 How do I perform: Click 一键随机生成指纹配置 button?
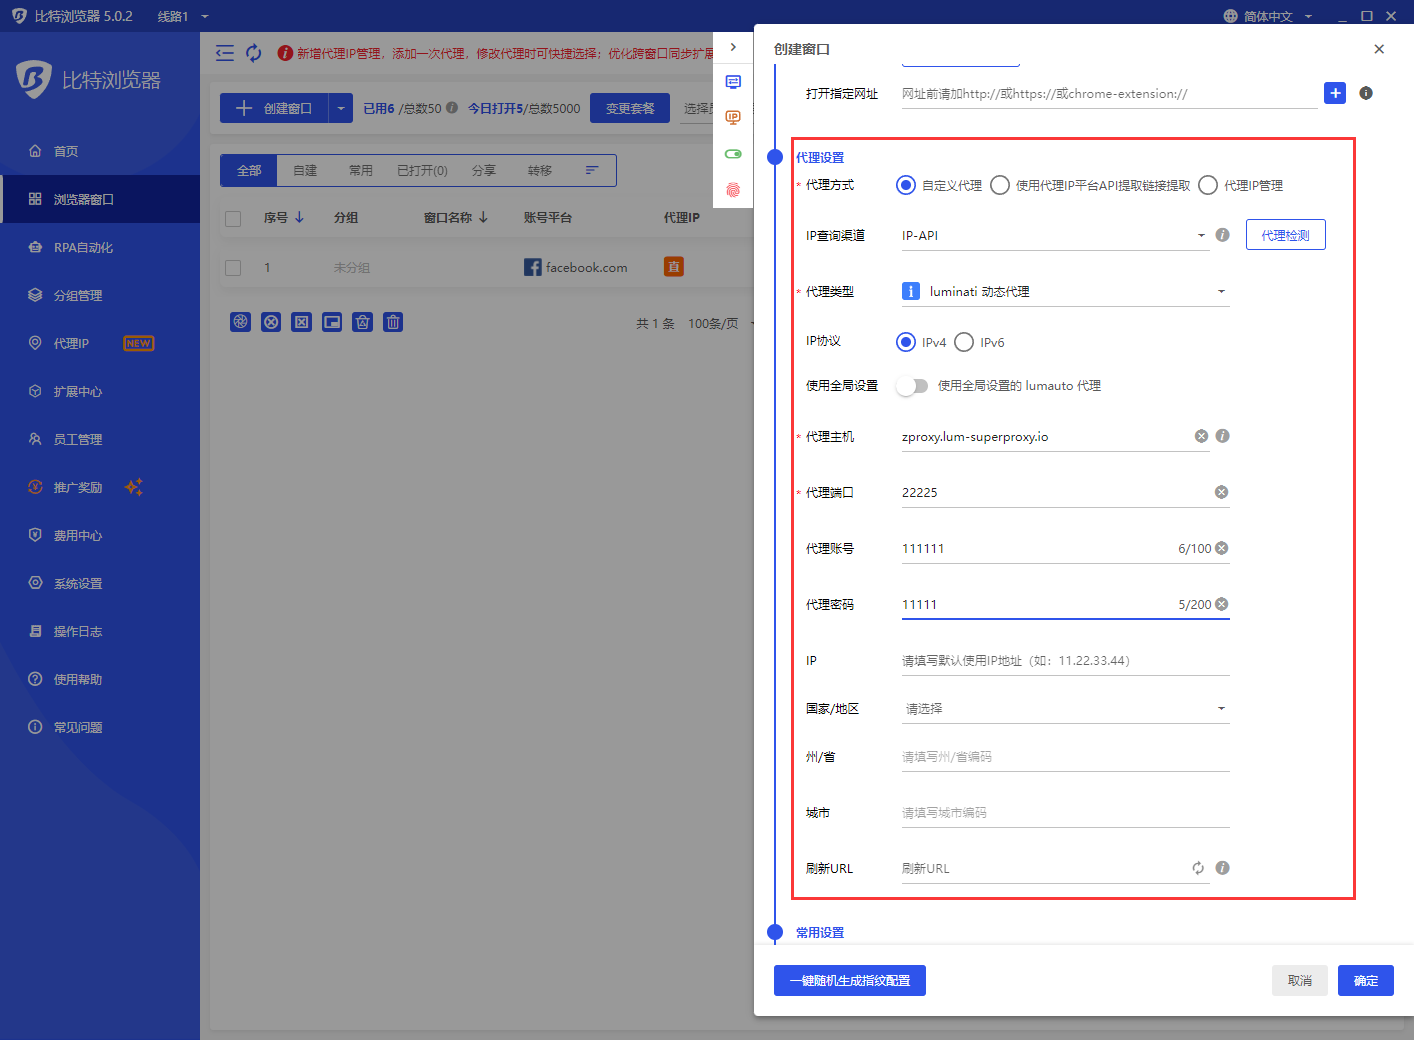click(x=849, y=980)
